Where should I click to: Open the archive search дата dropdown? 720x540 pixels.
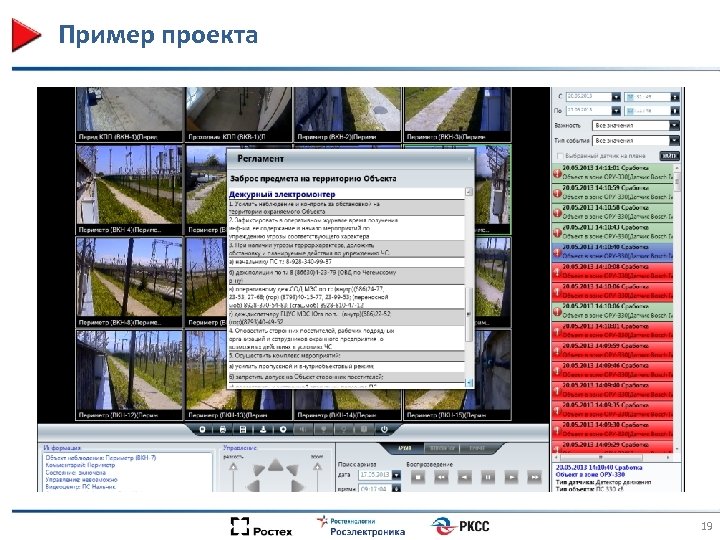[x=397, y=475]
